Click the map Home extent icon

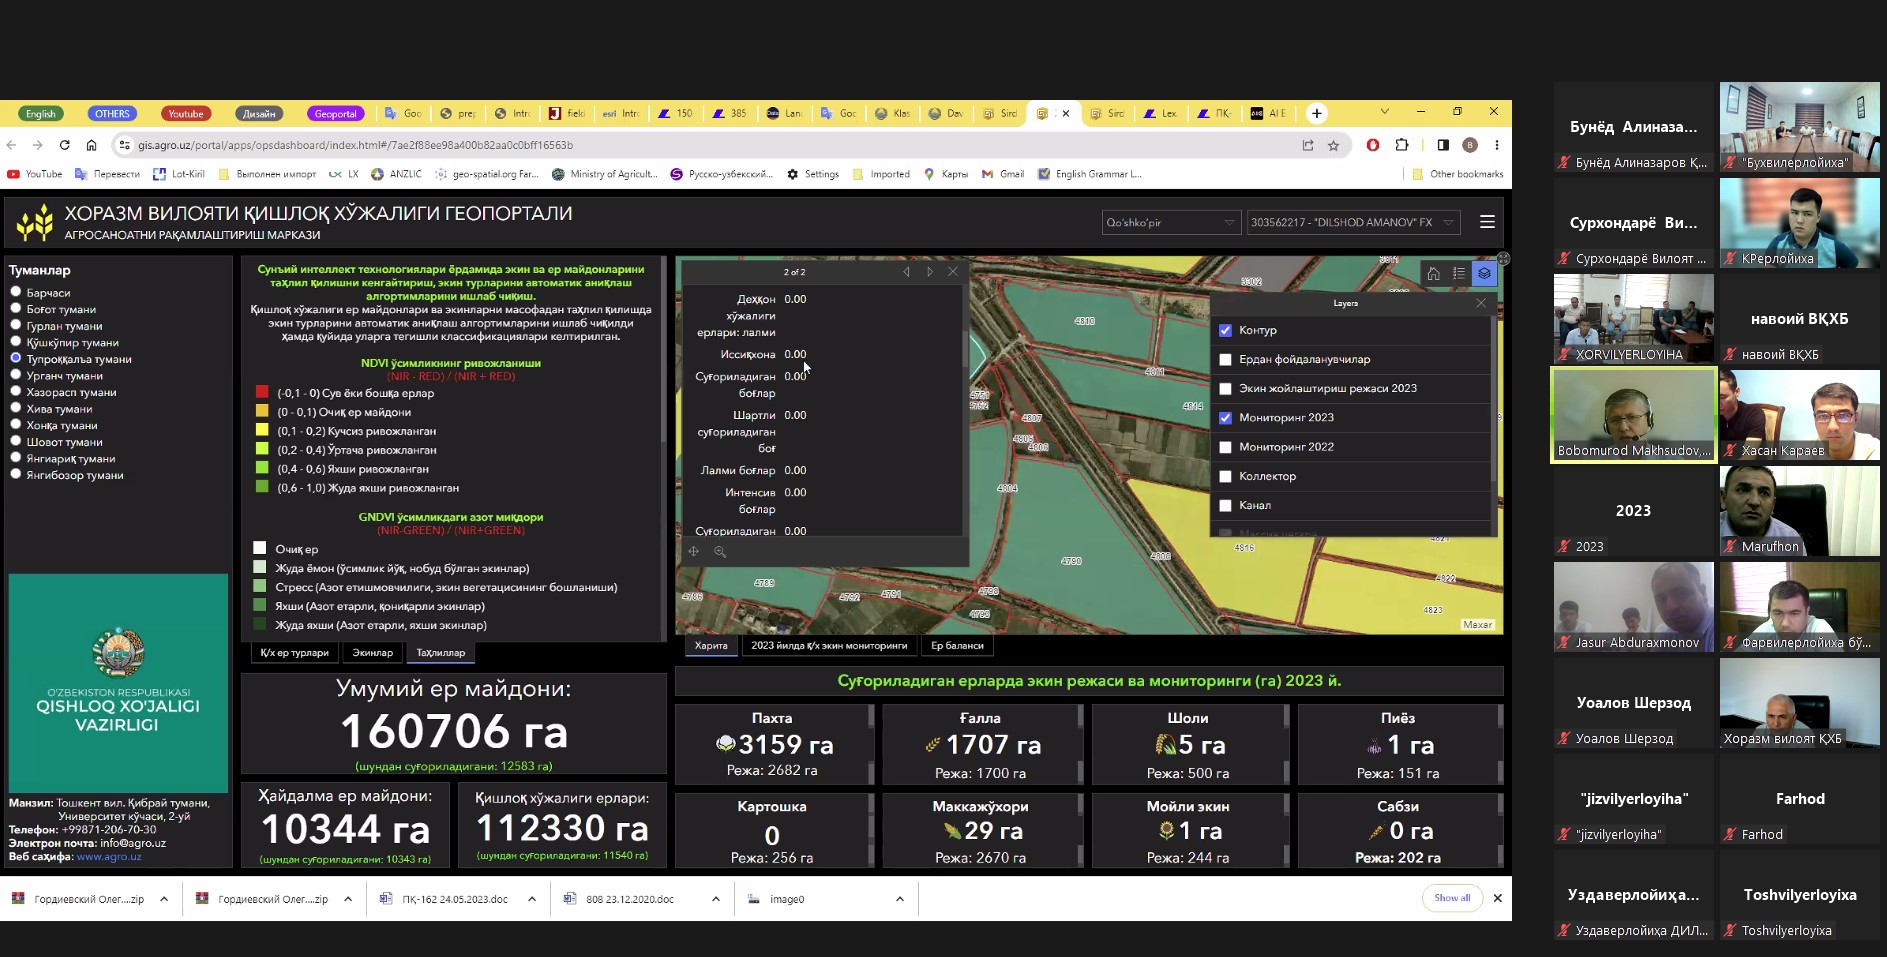tap(1433, 273)
